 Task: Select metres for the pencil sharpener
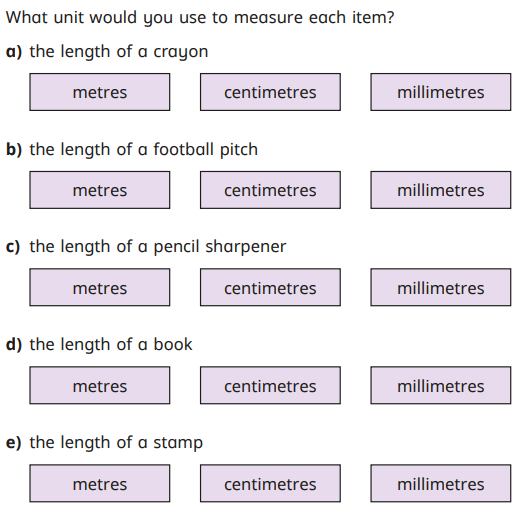(x=100, y=287)
